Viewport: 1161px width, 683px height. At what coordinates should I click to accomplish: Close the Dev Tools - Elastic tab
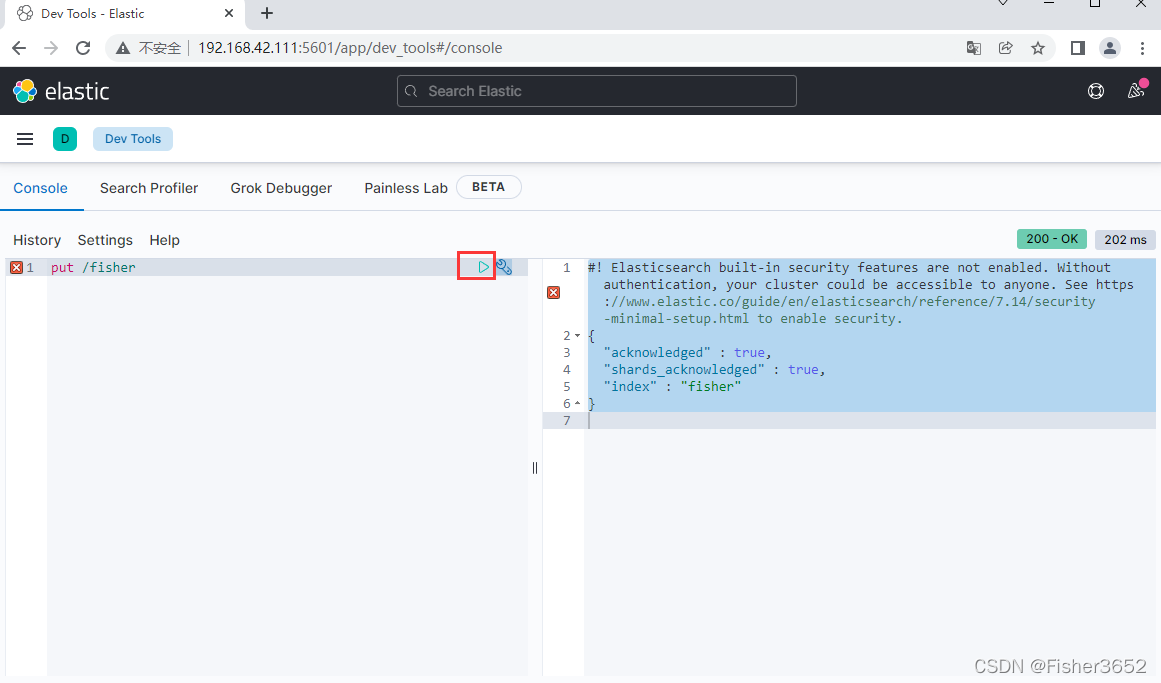[x=229, y=13]
